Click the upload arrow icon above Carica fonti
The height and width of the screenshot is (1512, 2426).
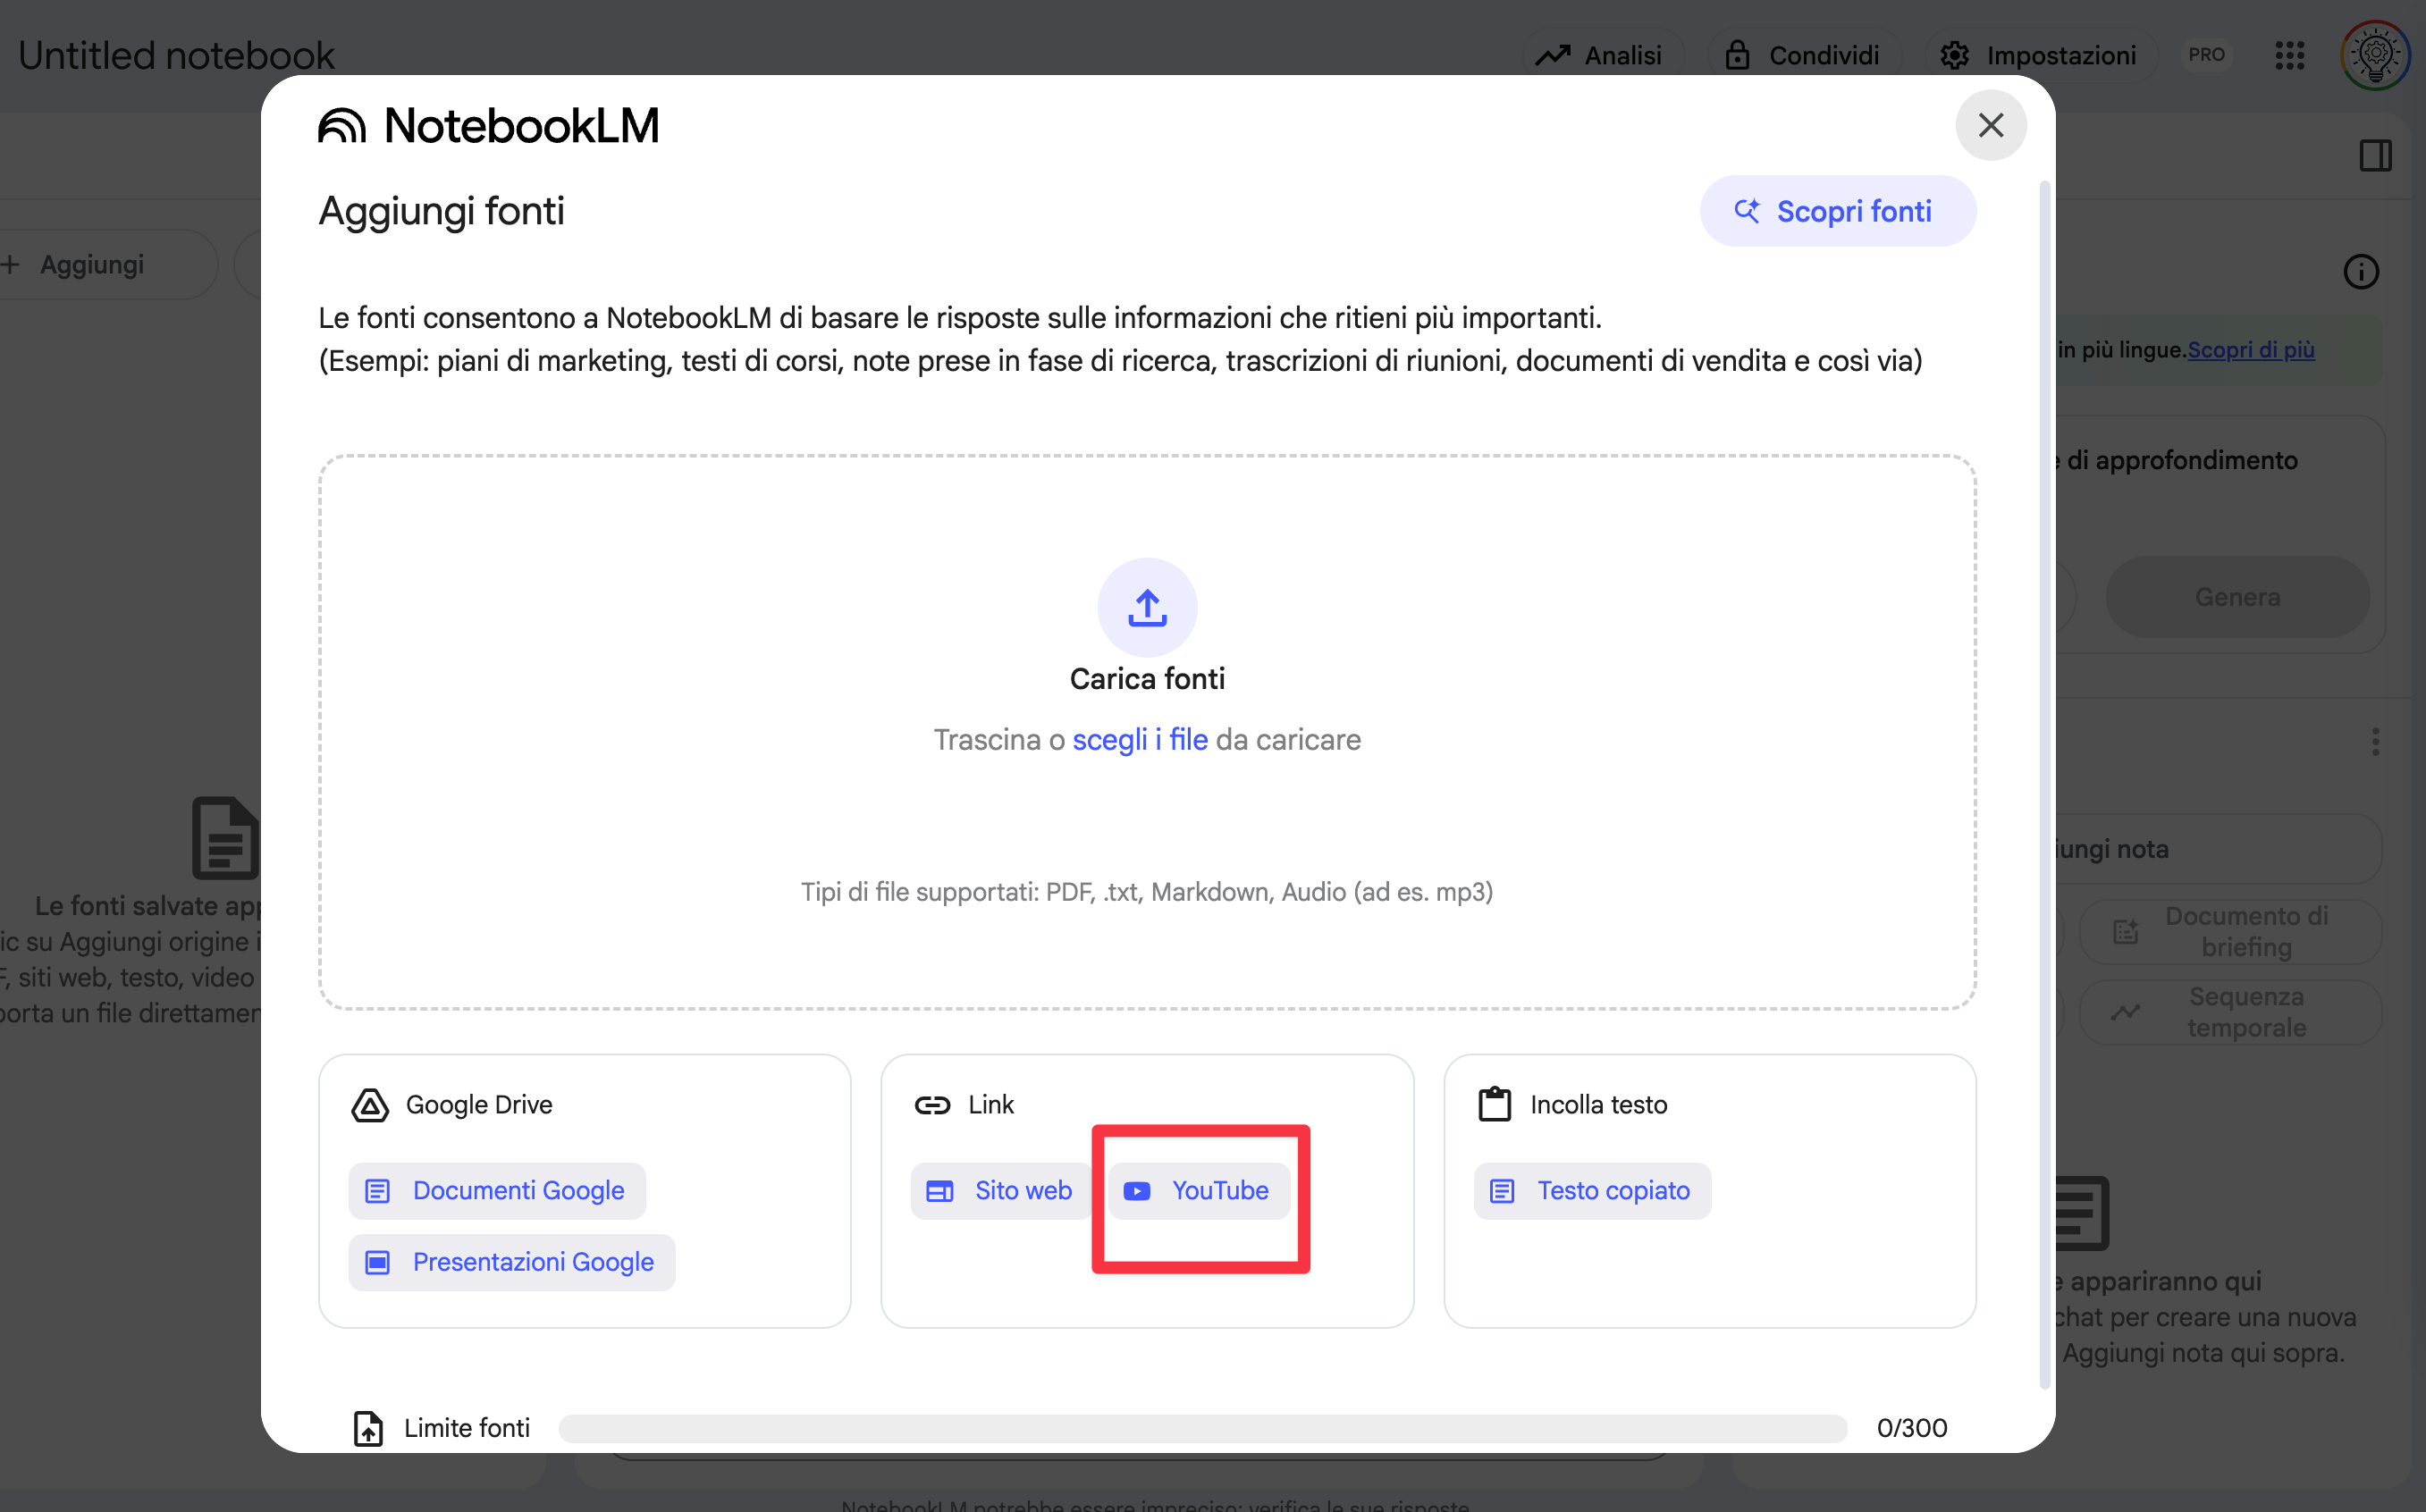tap(1147, 607)
